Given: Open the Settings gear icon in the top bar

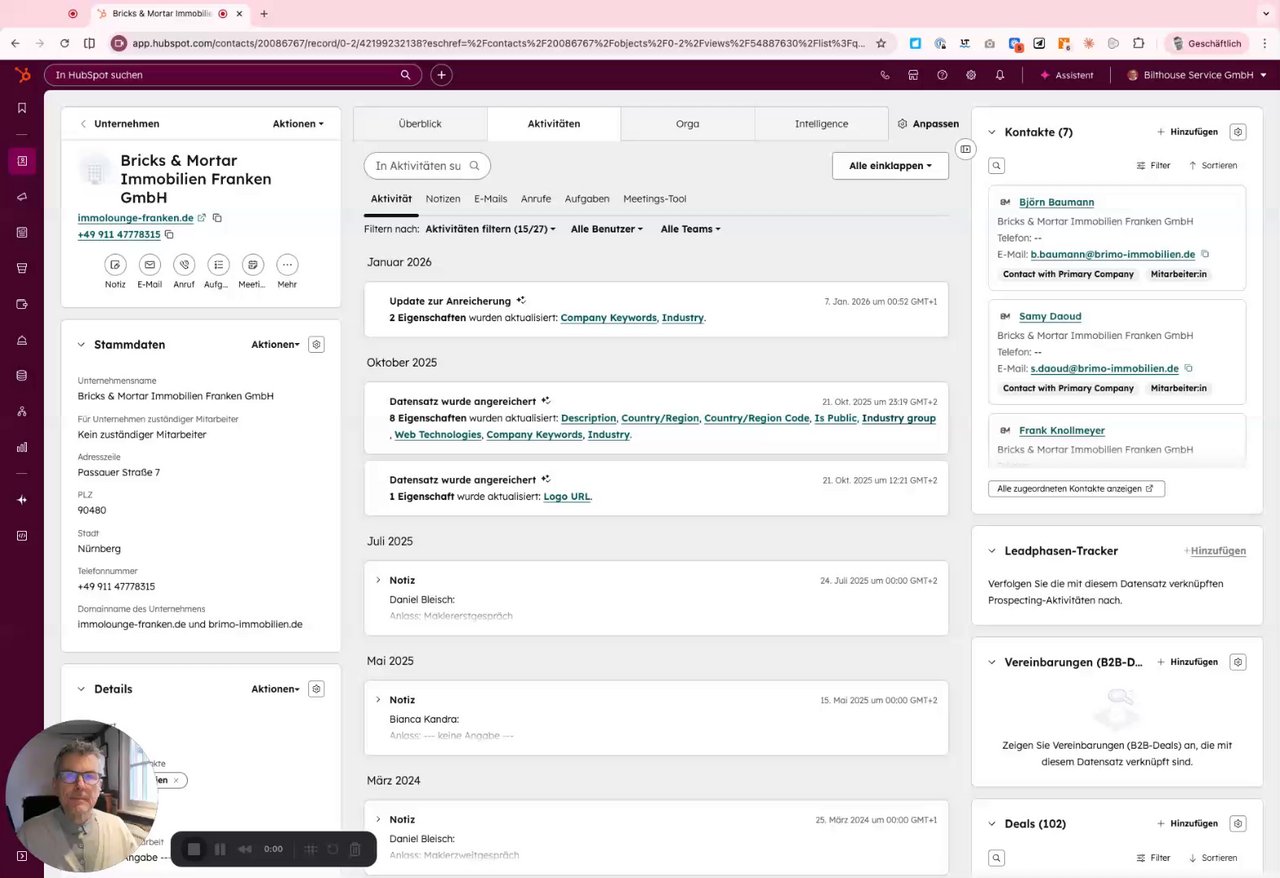Looking at the screenshot, I should point(971,75).
